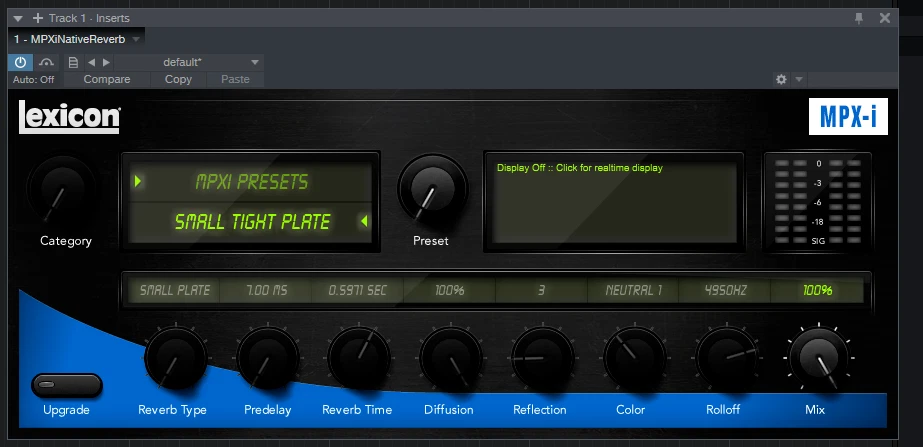Click the Compare button
The width and height of the screenshot is (923, 447).
pyautogui.click(x=107, y=79)
